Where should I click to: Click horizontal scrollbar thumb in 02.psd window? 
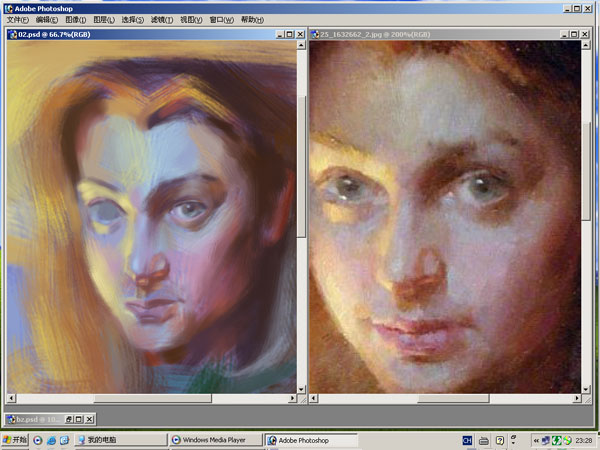coord(153,398)
